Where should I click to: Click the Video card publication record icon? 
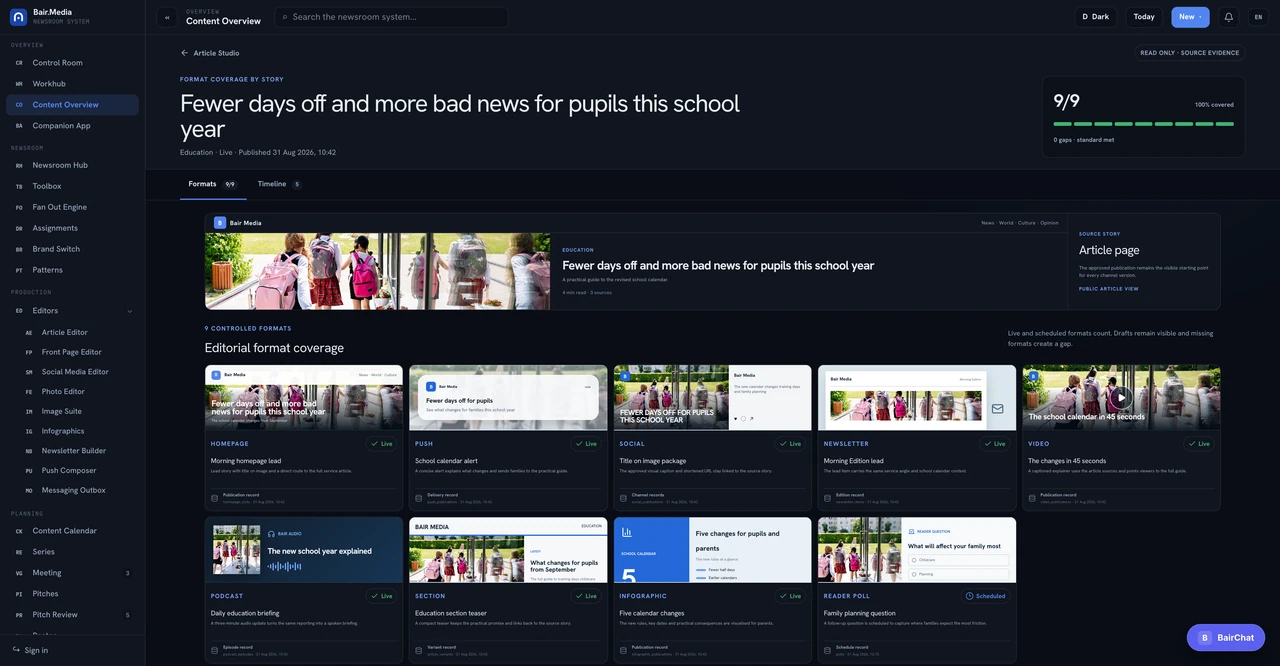point(1031,497)
